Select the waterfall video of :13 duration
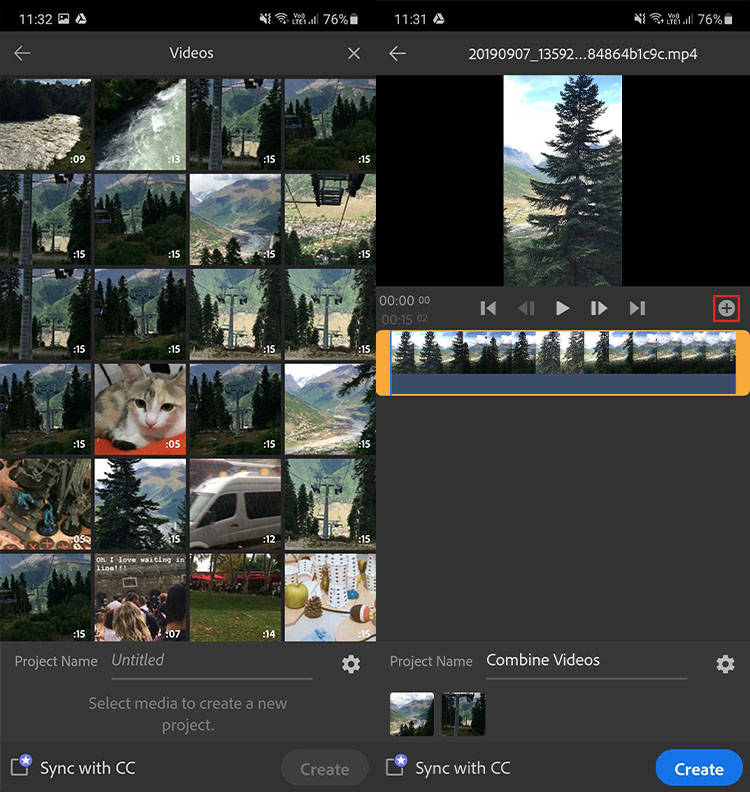Screen dimensions: 750x792 (x=140, y=124)
